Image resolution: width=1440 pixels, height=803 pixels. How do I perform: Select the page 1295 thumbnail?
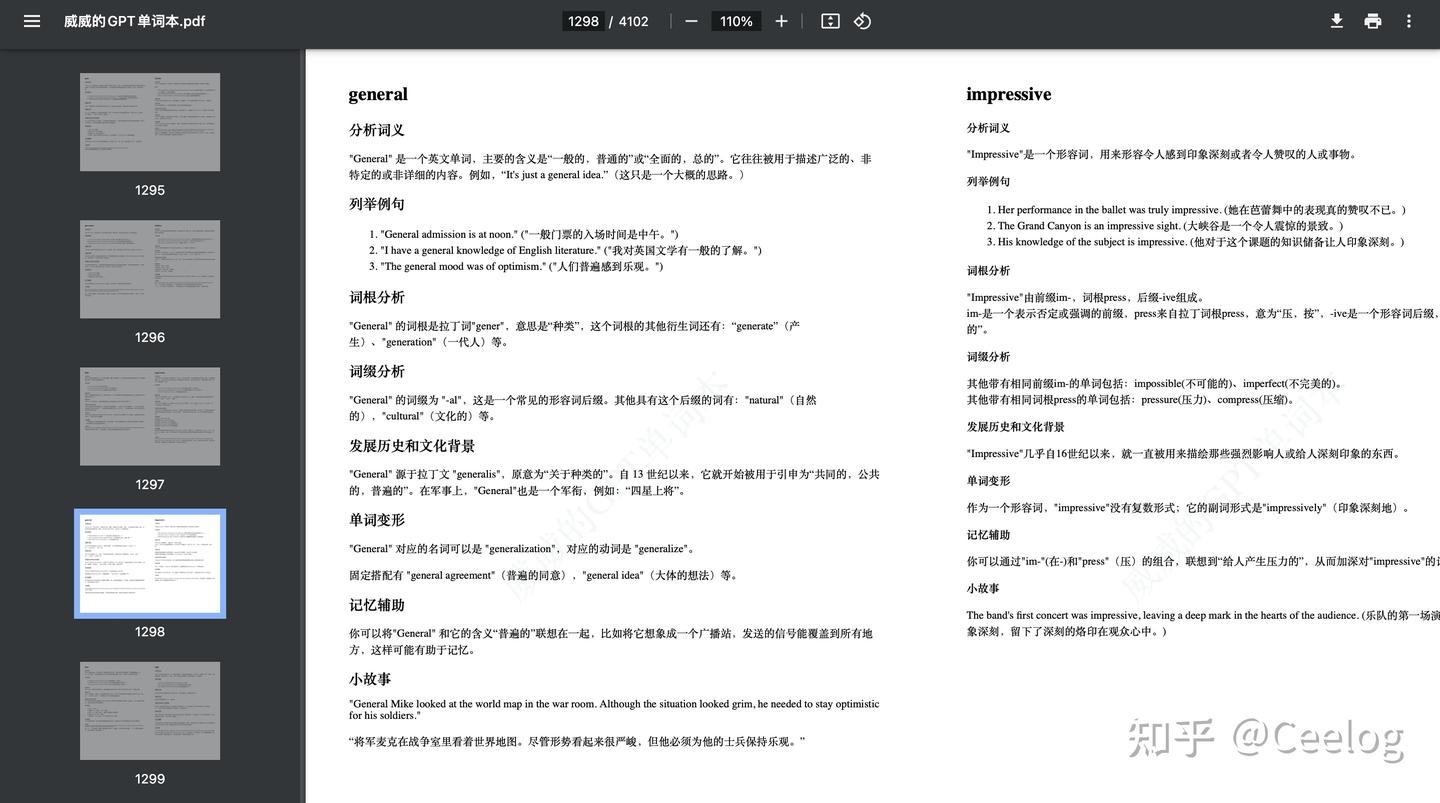point(149,121)
